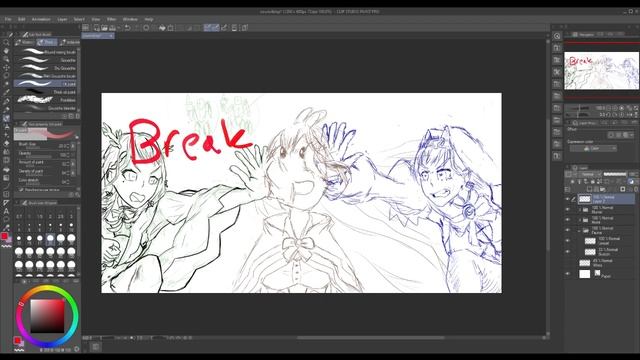
Task: Open the Edit menu
Action: (22, 19)
